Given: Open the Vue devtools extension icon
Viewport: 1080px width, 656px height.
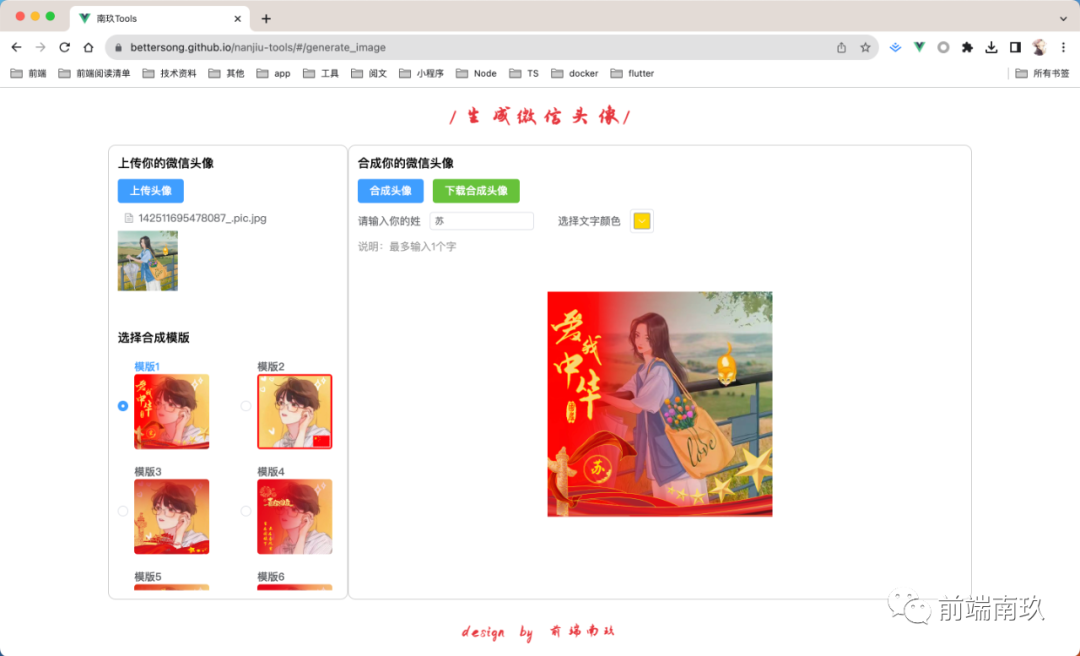Looking at the screenshot, I should [920, 48].
